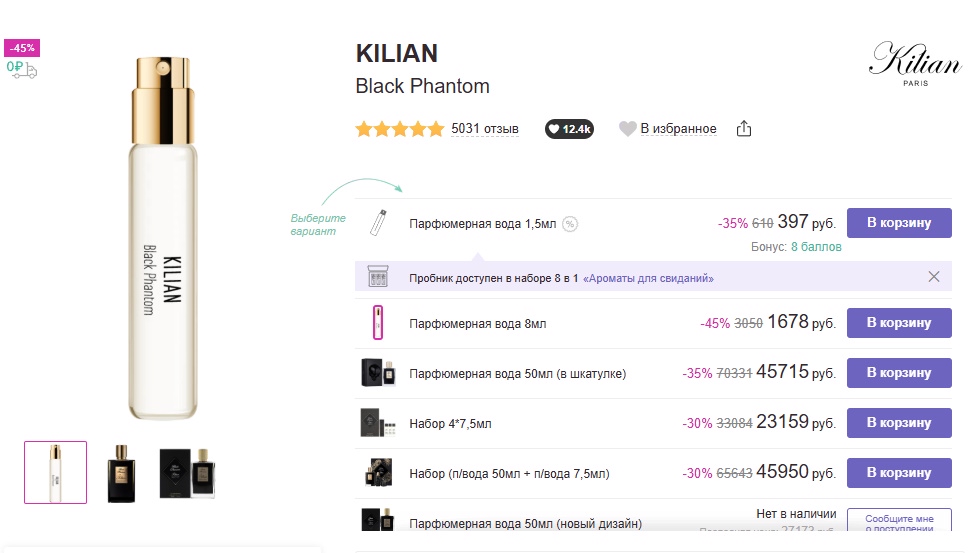Open the «Ароматы для свиданий» set link
The image size is (980, 553).
pyautogui.click(x=648, y=278)
